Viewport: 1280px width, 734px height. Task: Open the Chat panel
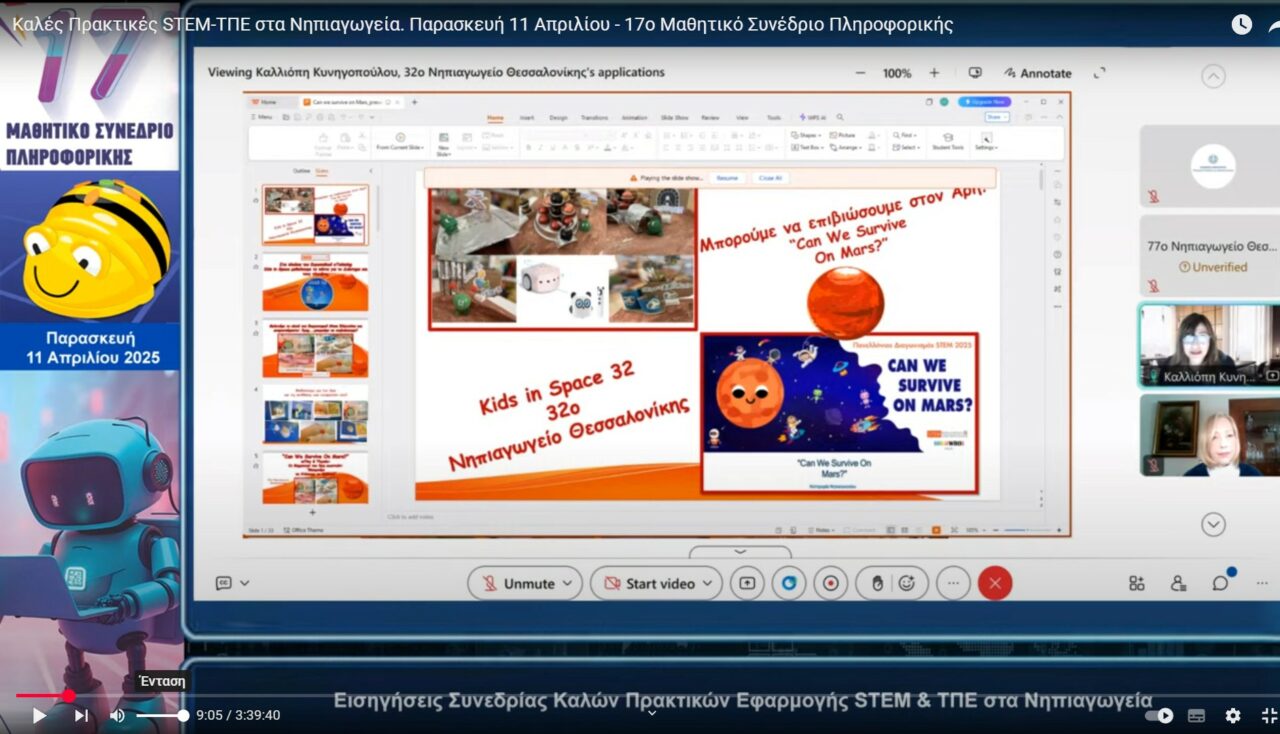point(1220,583)
